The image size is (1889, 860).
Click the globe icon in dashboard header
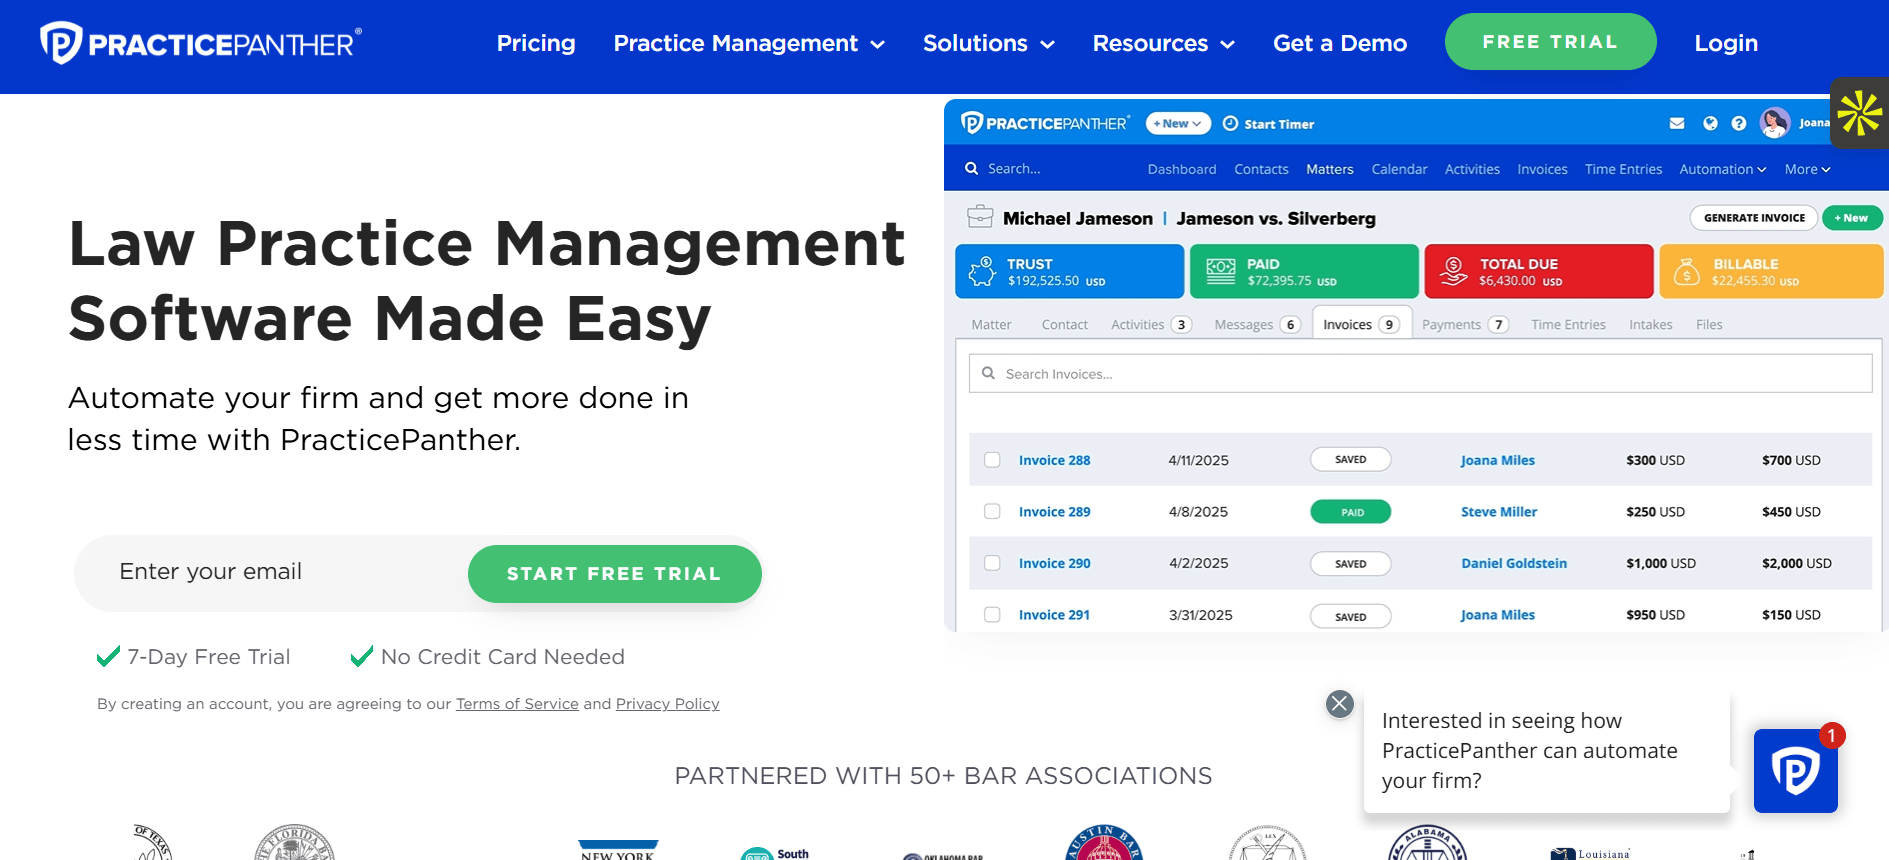pyautogui.click(x=1710, y=124)
